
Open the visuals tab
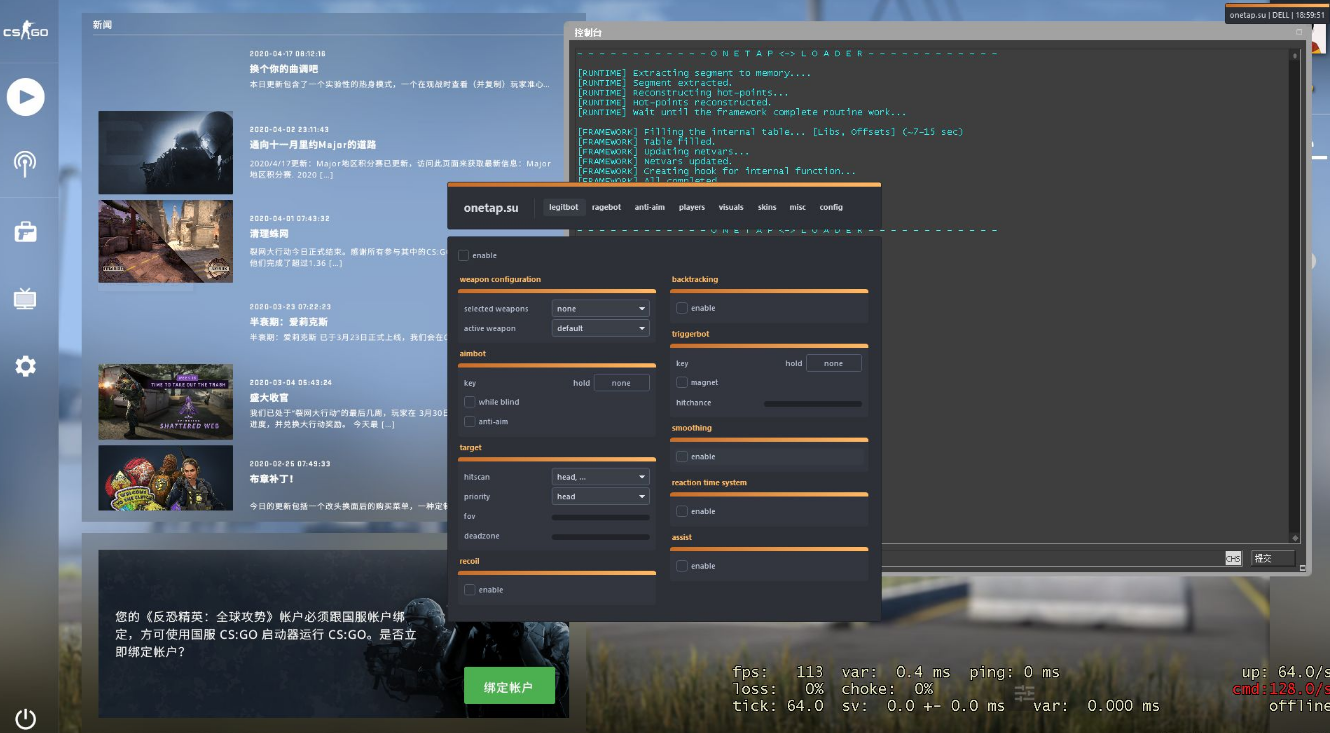[731, 207]
